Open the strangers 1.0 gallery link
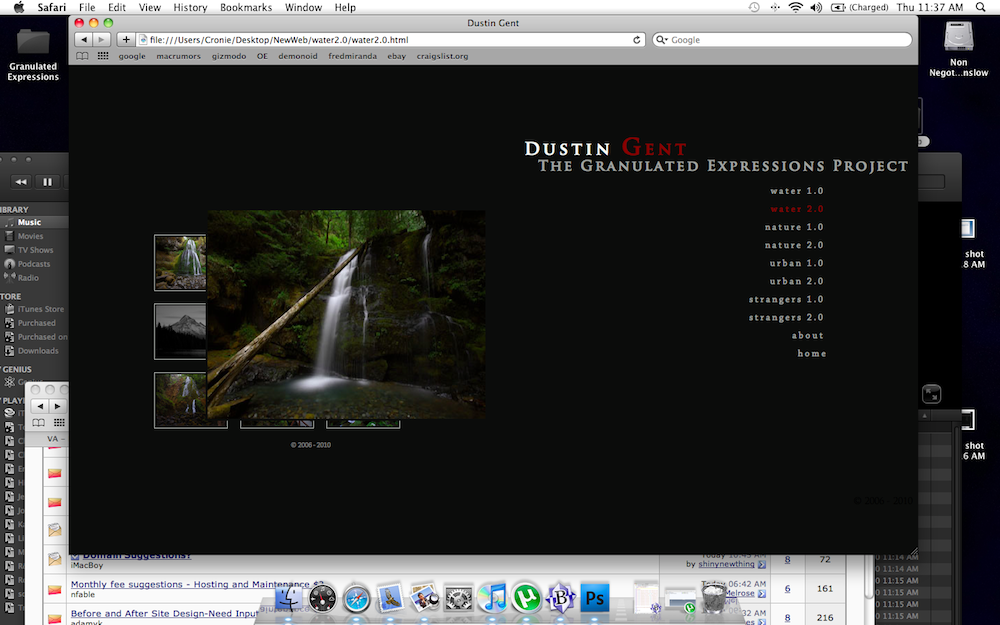This screenshot has width=1000, height=625. (786, 299)
